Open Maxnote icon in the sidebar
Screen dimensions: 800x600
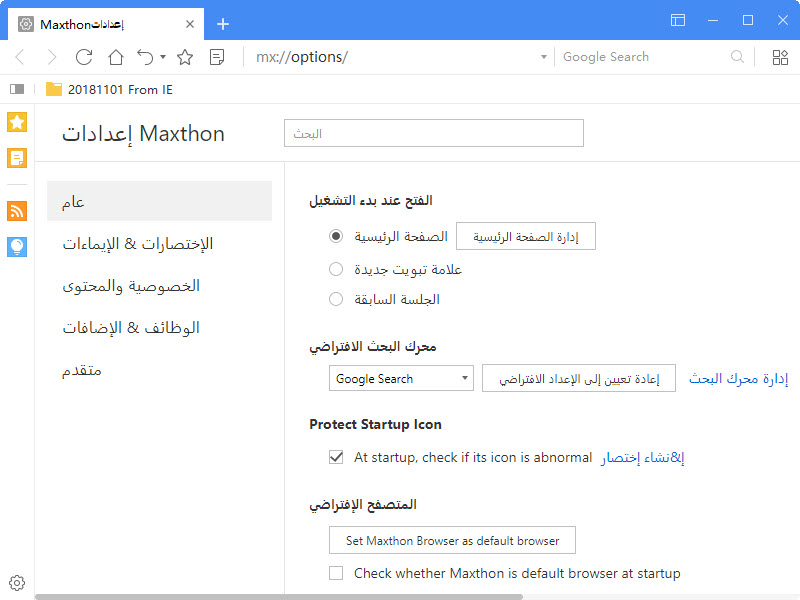(x=17, y=158)
